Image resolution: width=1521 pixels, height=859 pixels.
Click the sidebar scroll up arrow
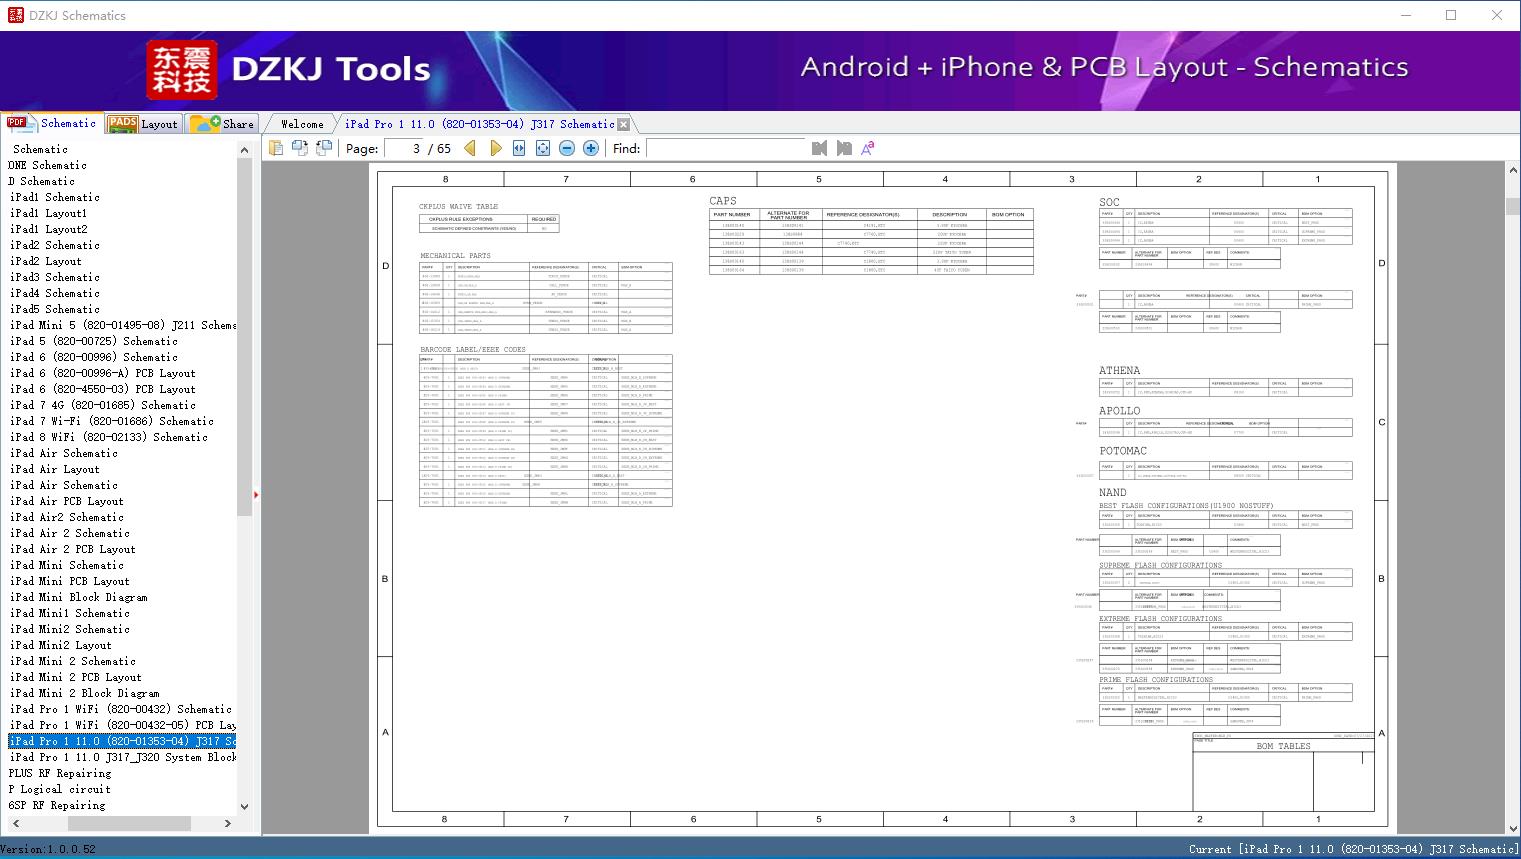pos(244,150)
